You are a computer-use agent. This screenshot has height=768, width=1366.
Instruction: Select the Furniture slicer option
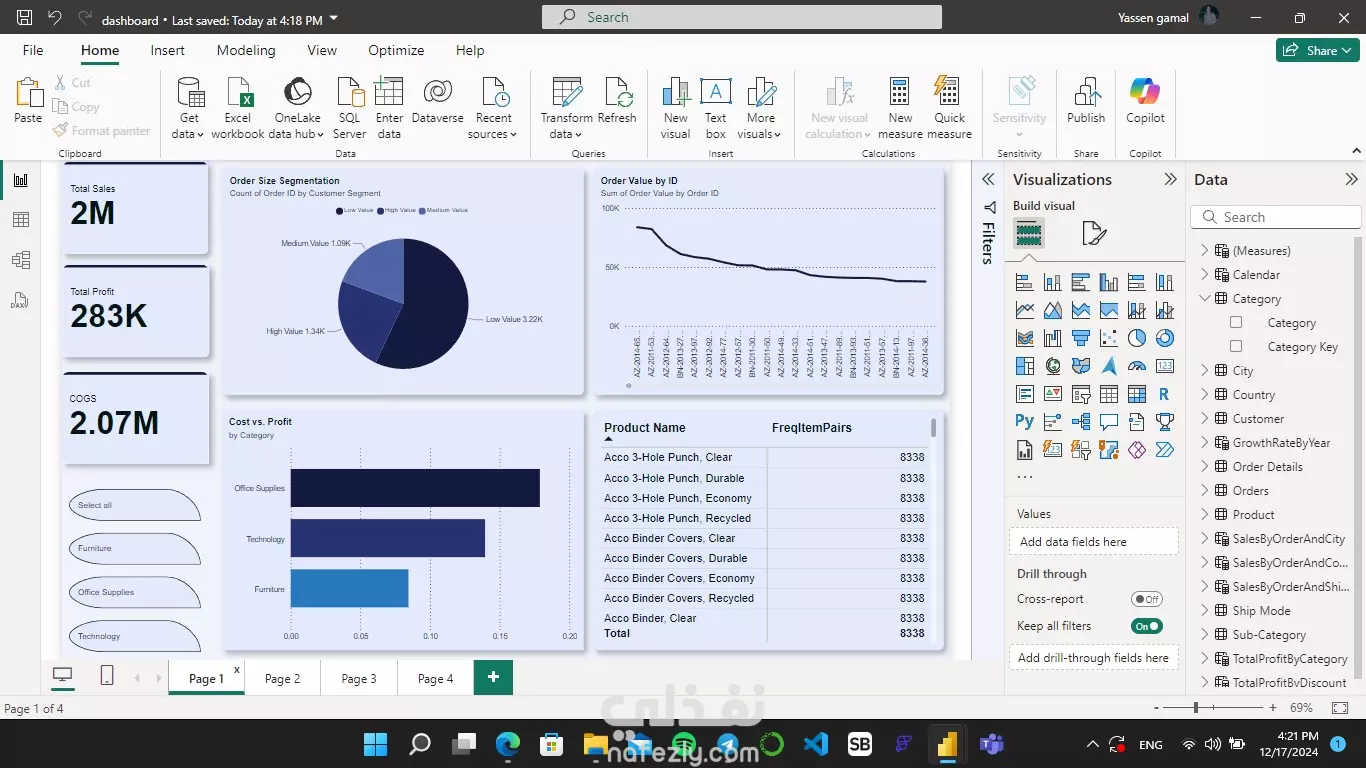pos(134,548)
